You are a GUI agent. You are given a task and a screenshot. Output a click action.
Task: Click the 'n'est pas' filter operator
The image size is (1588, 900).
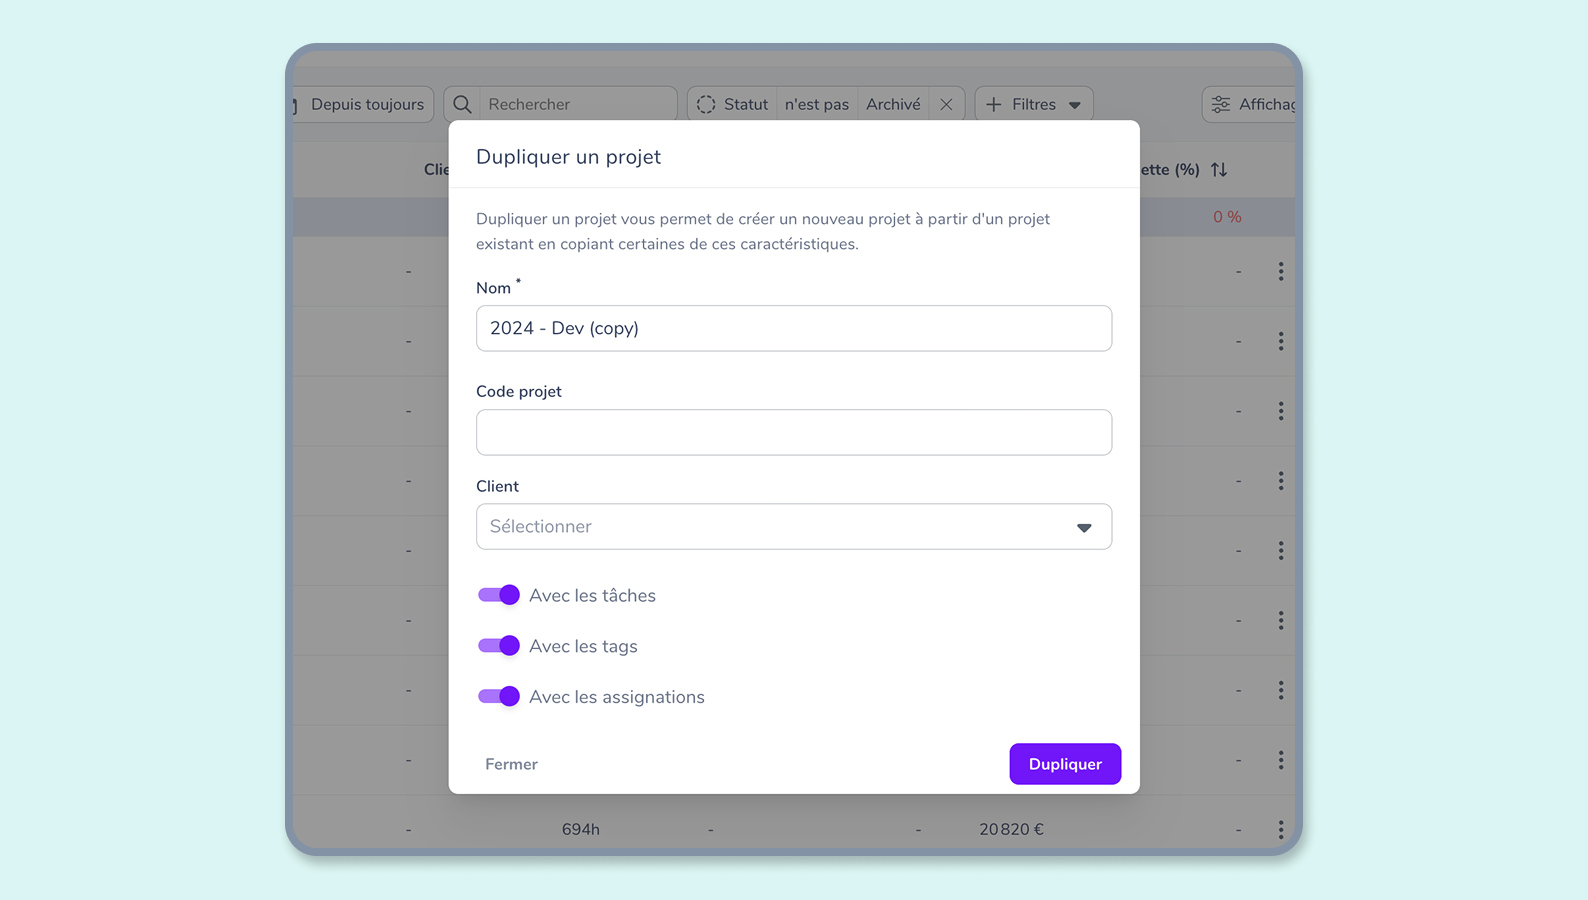816,104
